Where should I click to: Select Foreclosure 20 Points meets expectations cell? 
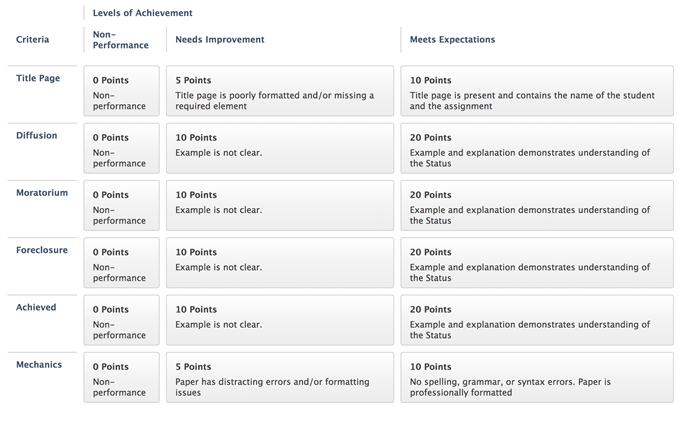(x=537, y=263)
